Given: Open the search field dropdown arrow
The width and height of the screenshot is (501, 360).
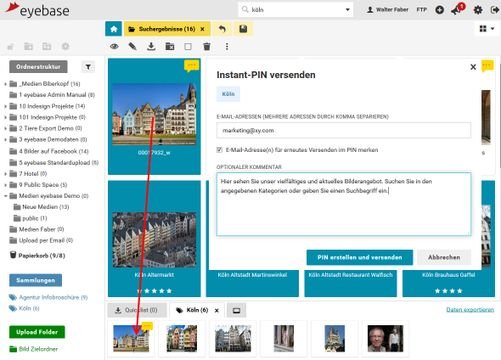Looking at the screenshot, I should tap(347, 10).
